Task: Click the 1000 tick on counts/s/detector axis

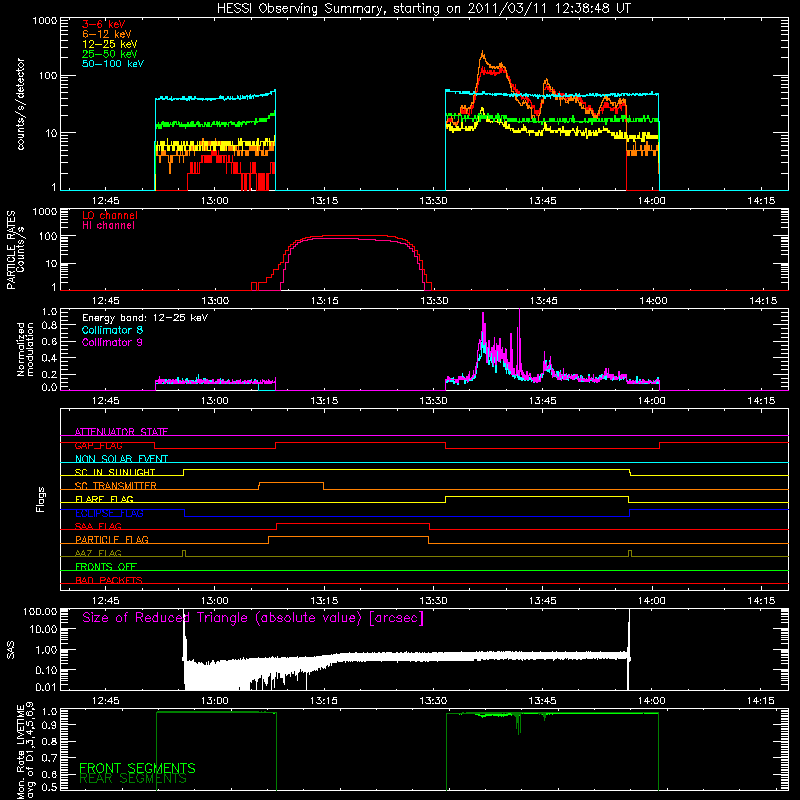Action: coord(44,21)
